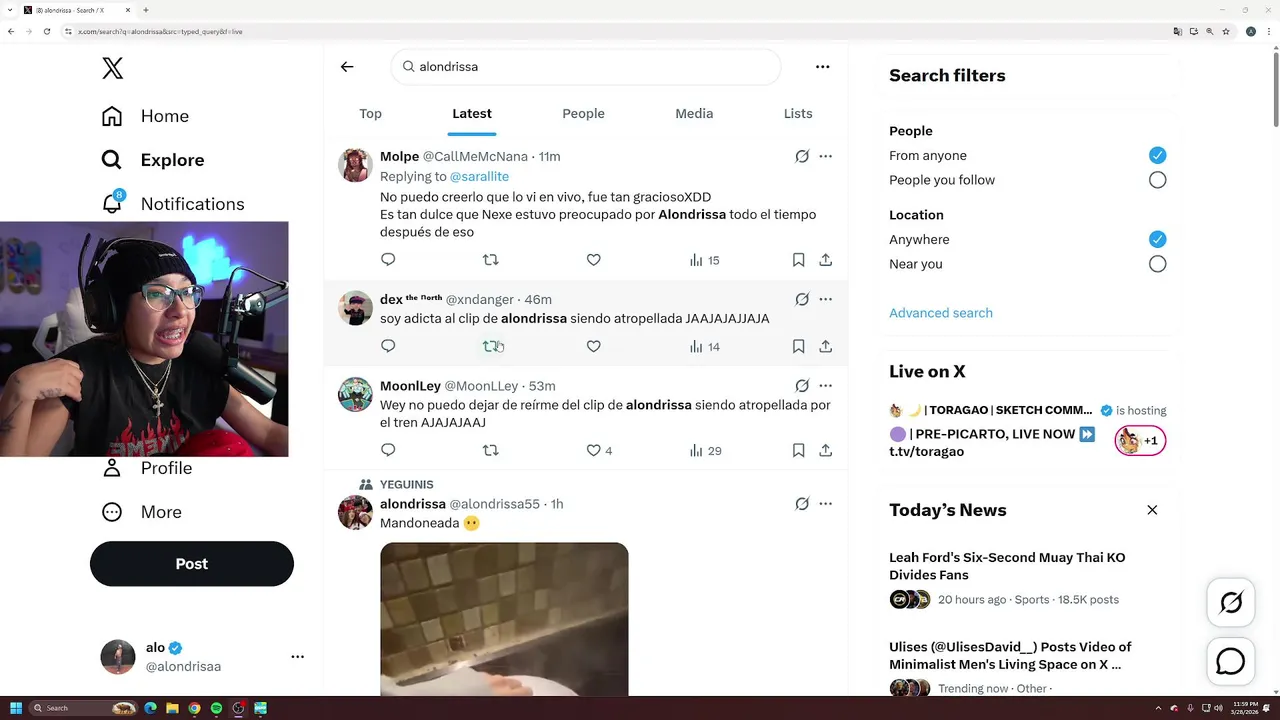1280x720 pixels.
Task: Bookmark this page with the star icon
Action: coord(1226,32)
